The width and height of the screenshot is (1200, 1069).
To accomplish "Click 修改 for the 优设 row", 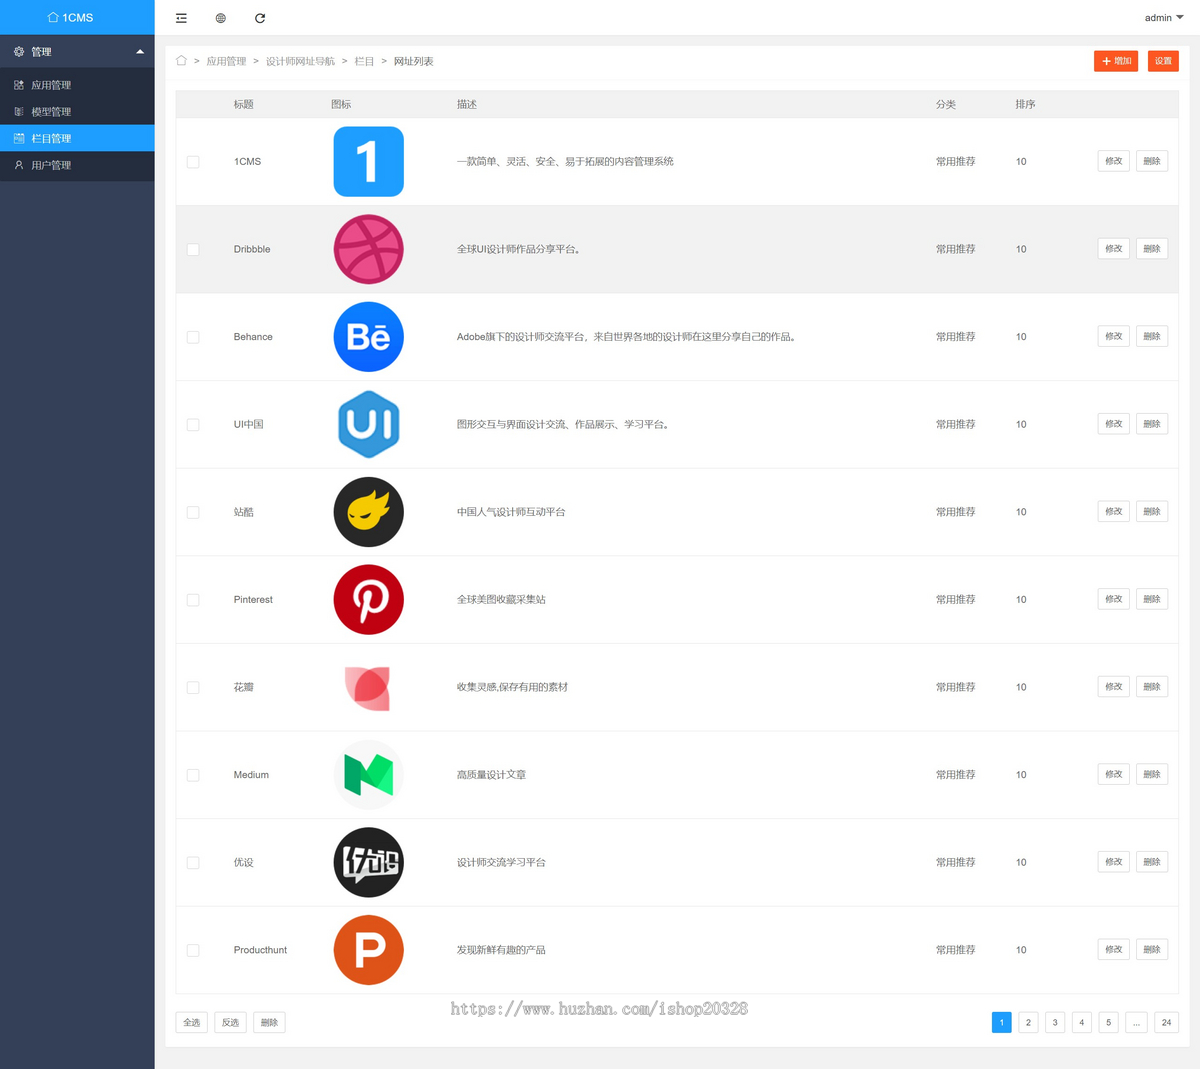I will coord(1113,861).
